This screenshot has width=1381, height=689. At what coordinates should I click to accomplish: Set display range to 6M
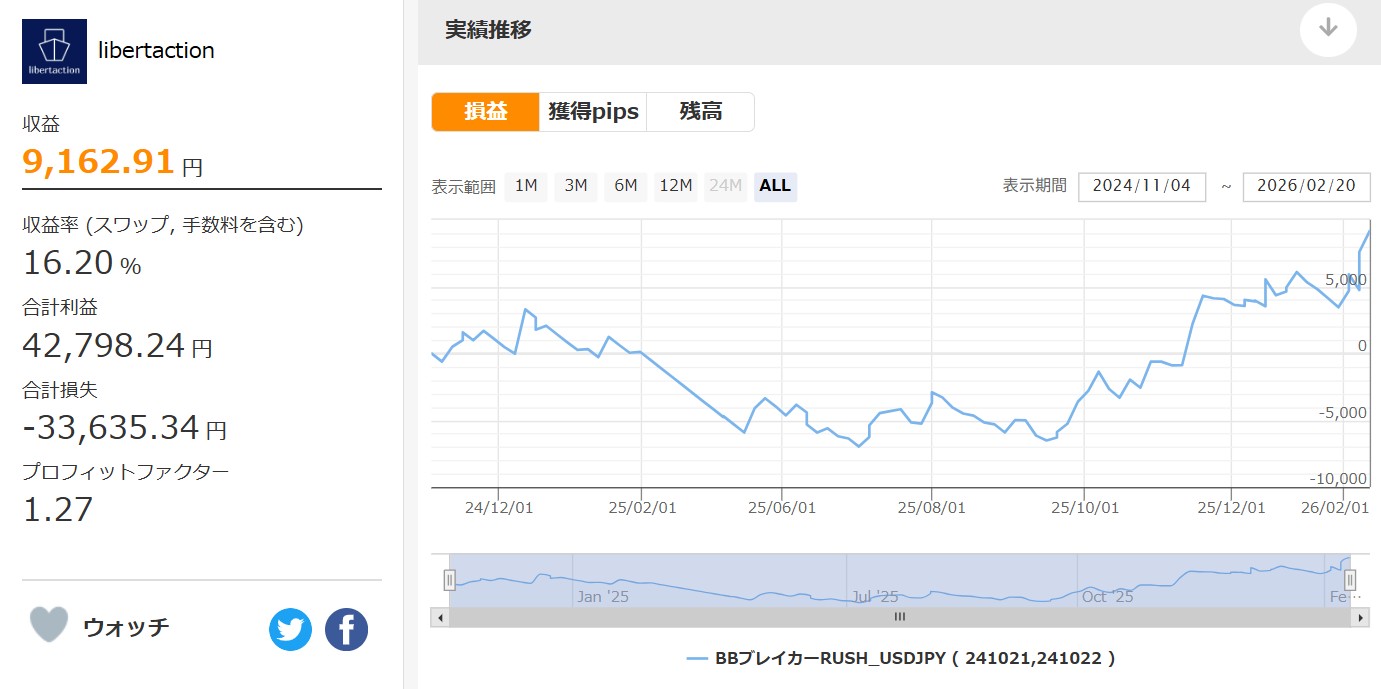[626, 186]
